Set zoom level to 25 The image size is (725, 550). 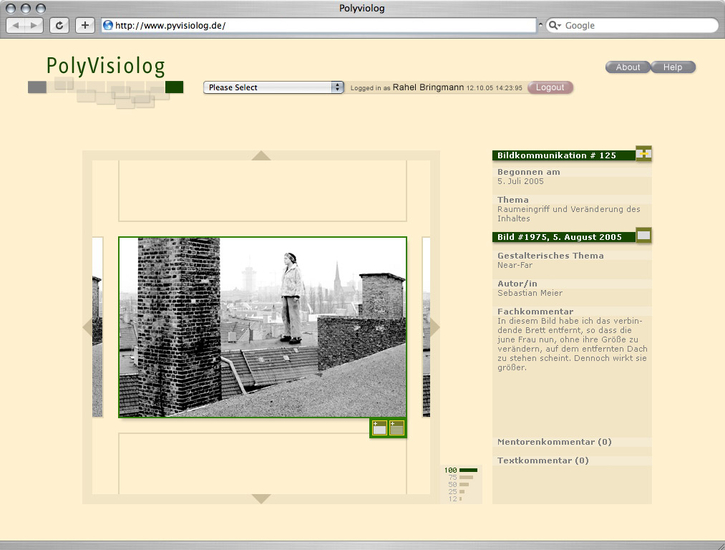pyautogui.click(x=456, y=492)
